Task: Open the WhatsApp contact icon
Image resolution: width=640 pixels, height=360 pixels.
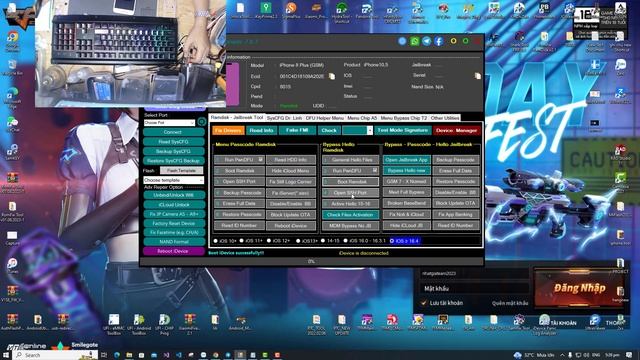Action: 414,41
